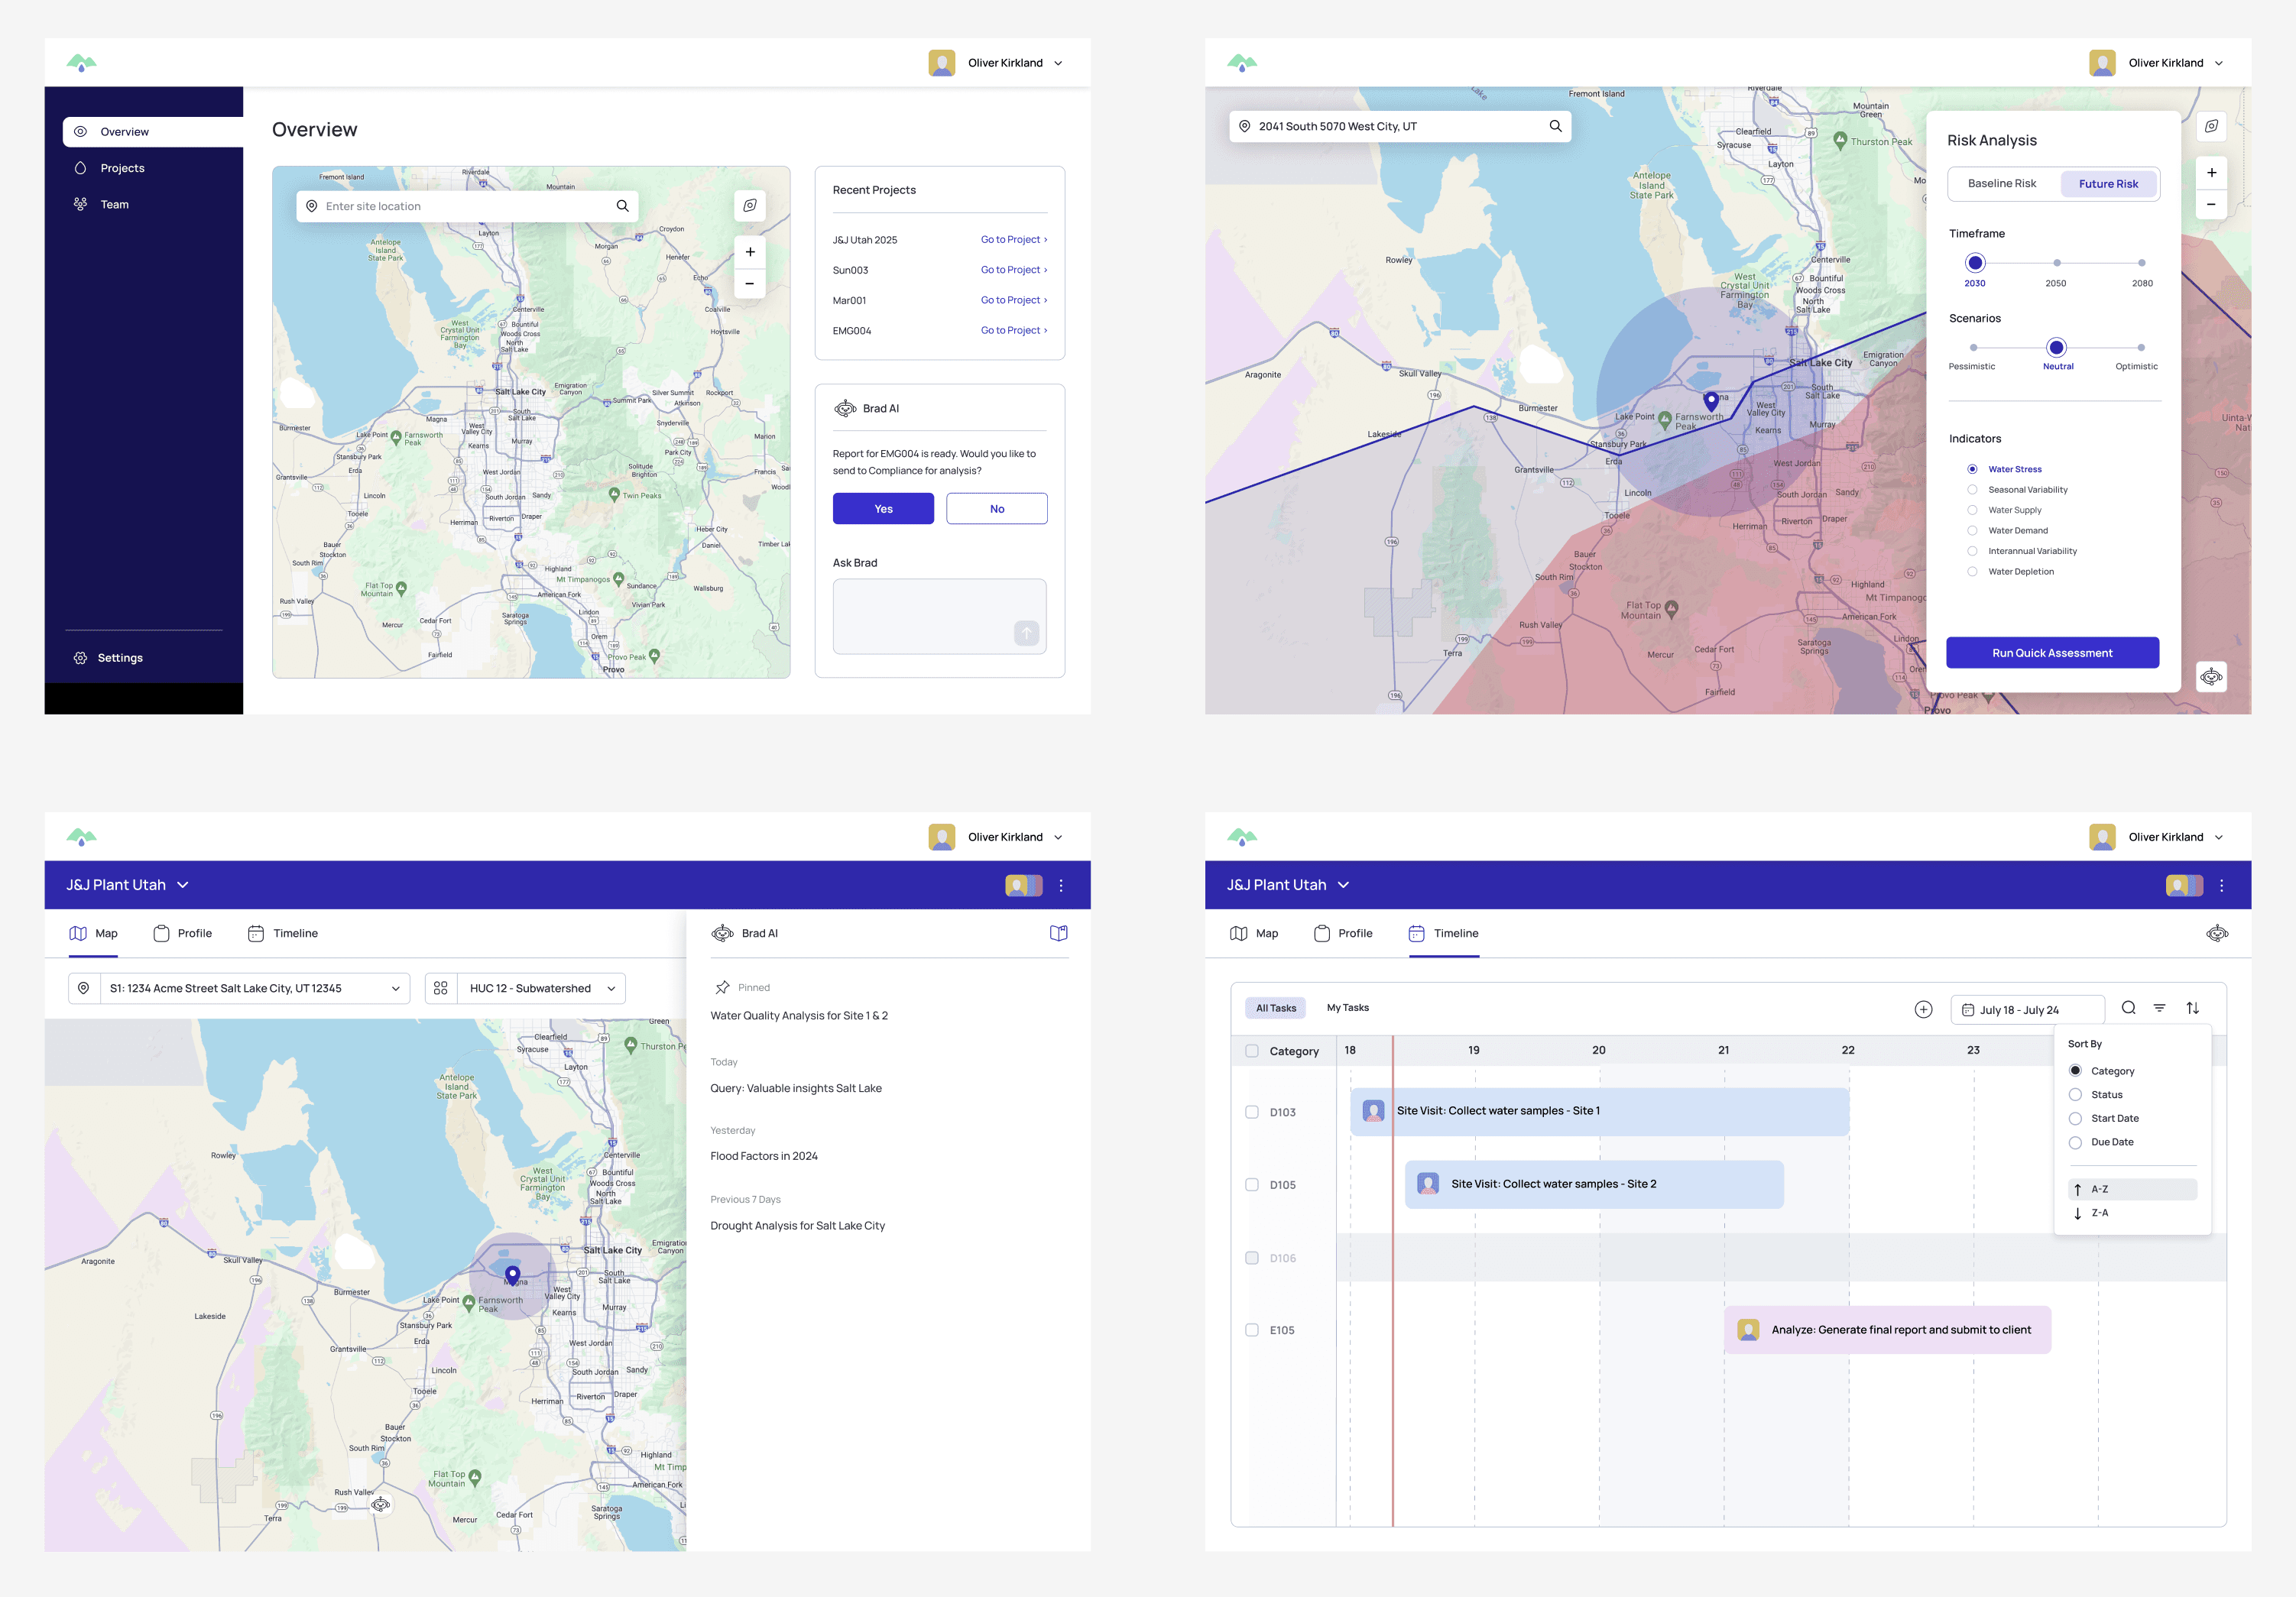Screen dimensions: 2296x1597
Task: Add a new task with the plus icon
Action: click(x=1923, y=1009)
